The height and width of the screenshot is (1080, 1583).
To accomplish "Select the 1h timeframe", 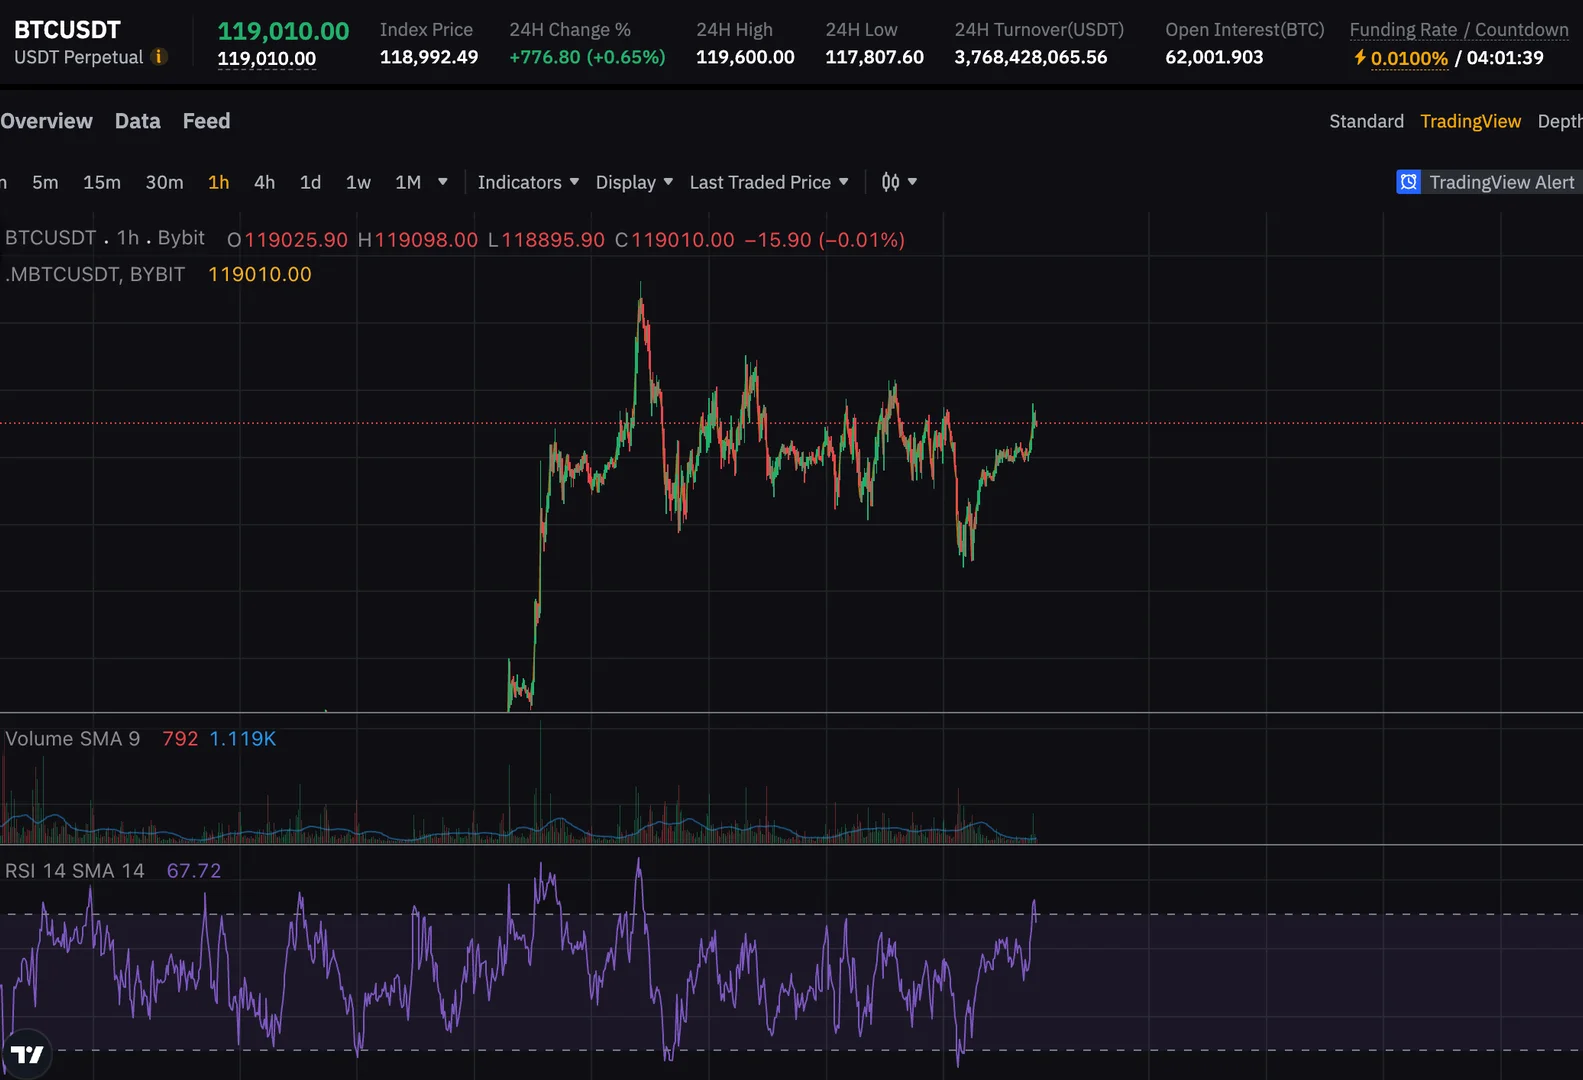I will 218,182.
